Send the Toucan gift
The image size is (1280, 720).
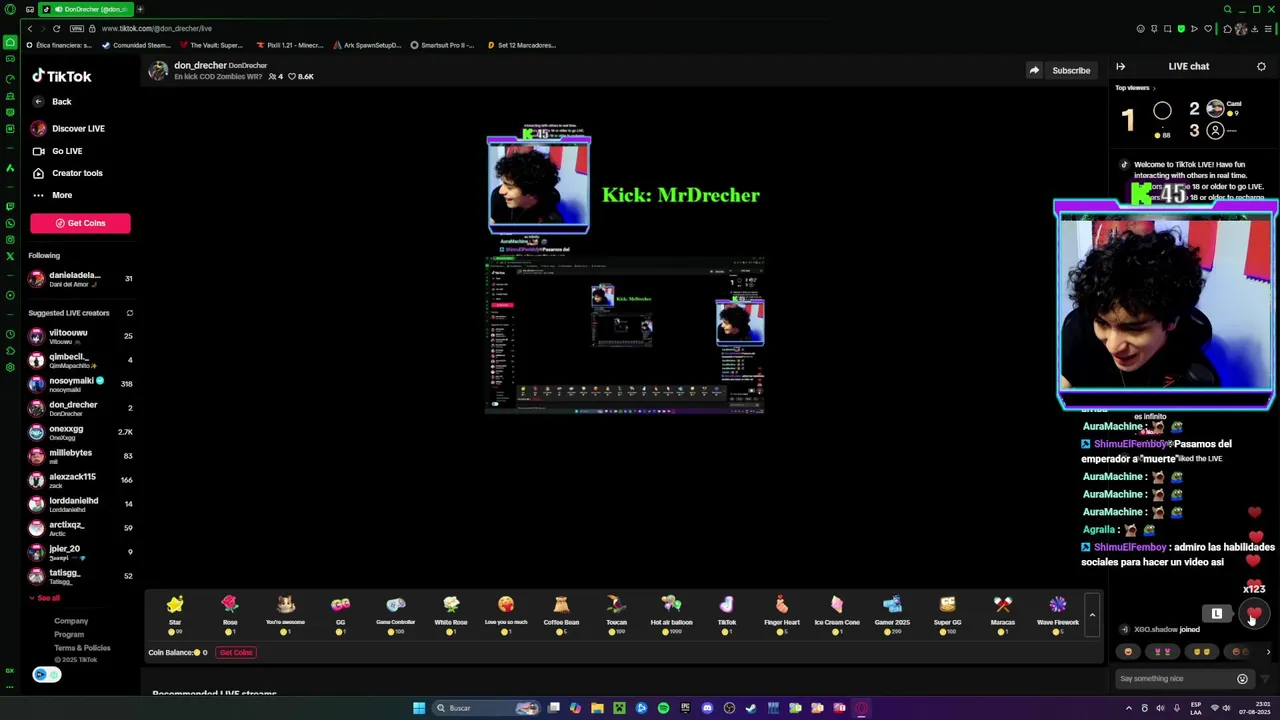point(616,613)
